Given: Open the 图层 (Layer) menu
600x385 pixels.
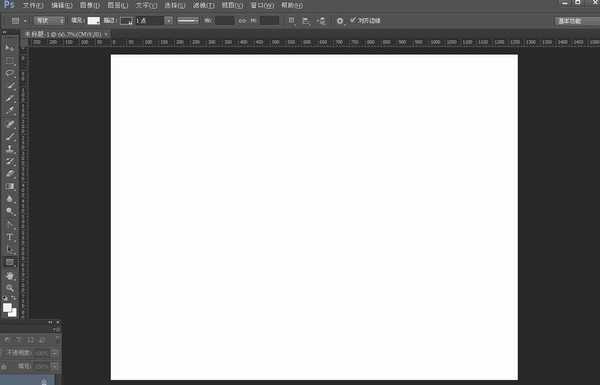Looking at the screenshot, I should click(x=117, y=5).
